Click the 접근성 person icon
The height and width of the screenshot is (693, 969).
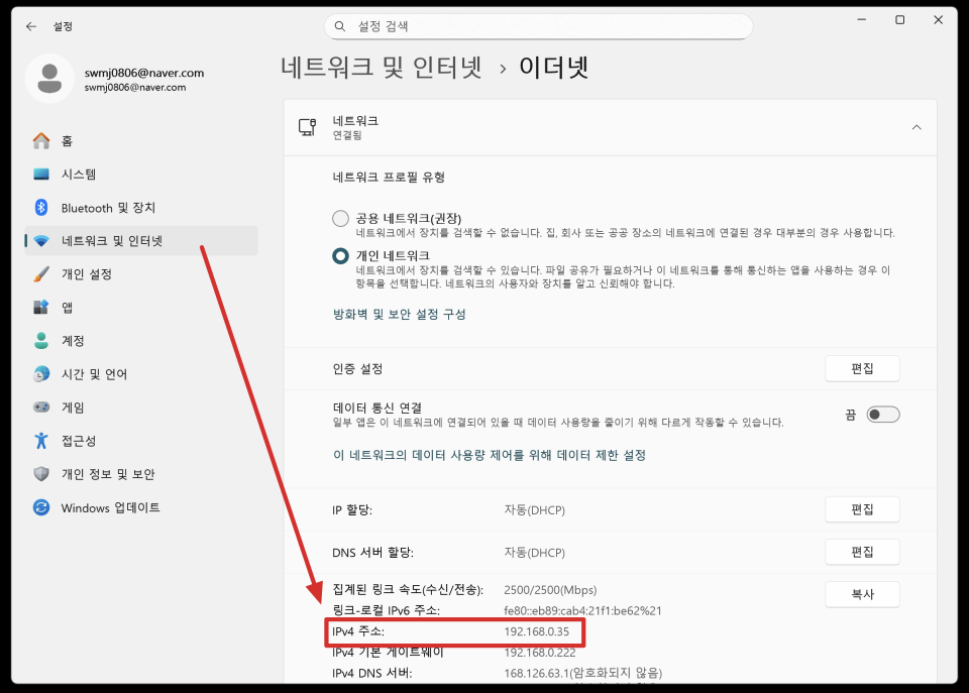[x=41, y=441]
